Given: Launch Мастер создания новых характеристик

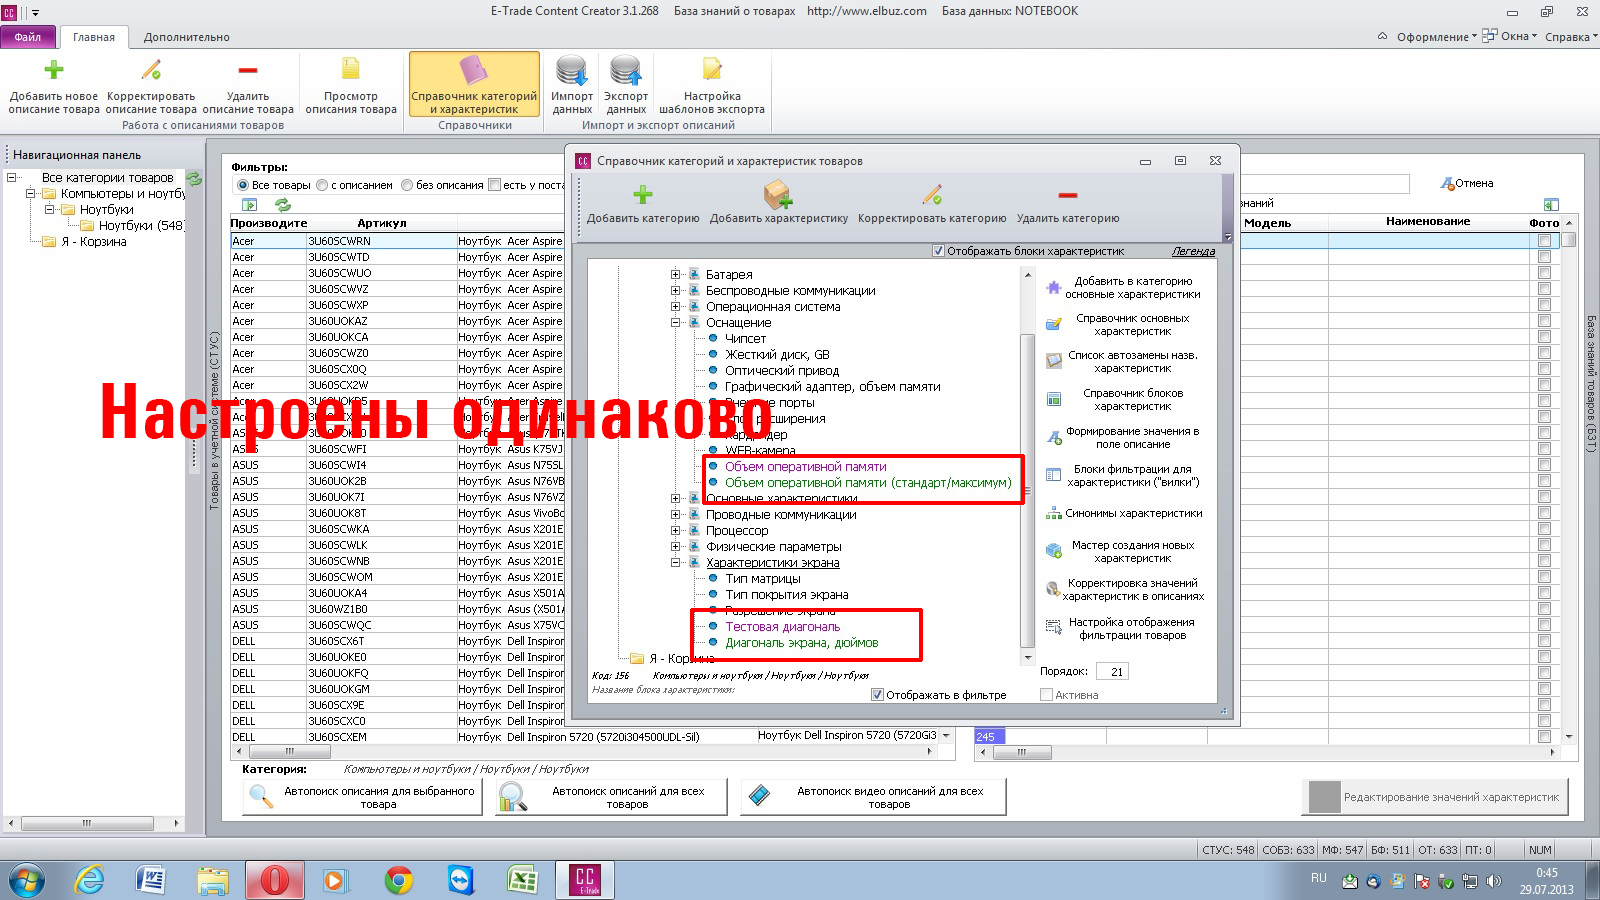Looking at the screenshot, I should point(1123,552).
